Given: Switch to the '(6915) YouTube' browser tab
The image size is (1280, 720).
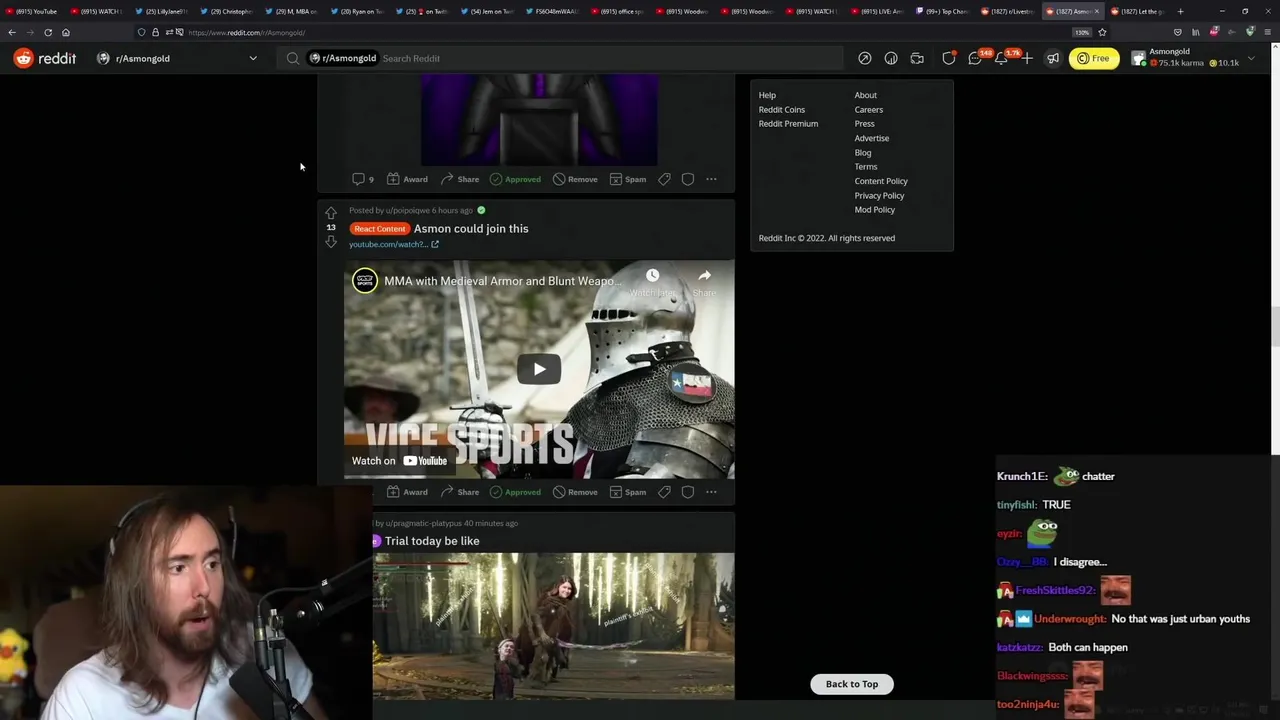Looking at the screenshot, I should (32, 11).
